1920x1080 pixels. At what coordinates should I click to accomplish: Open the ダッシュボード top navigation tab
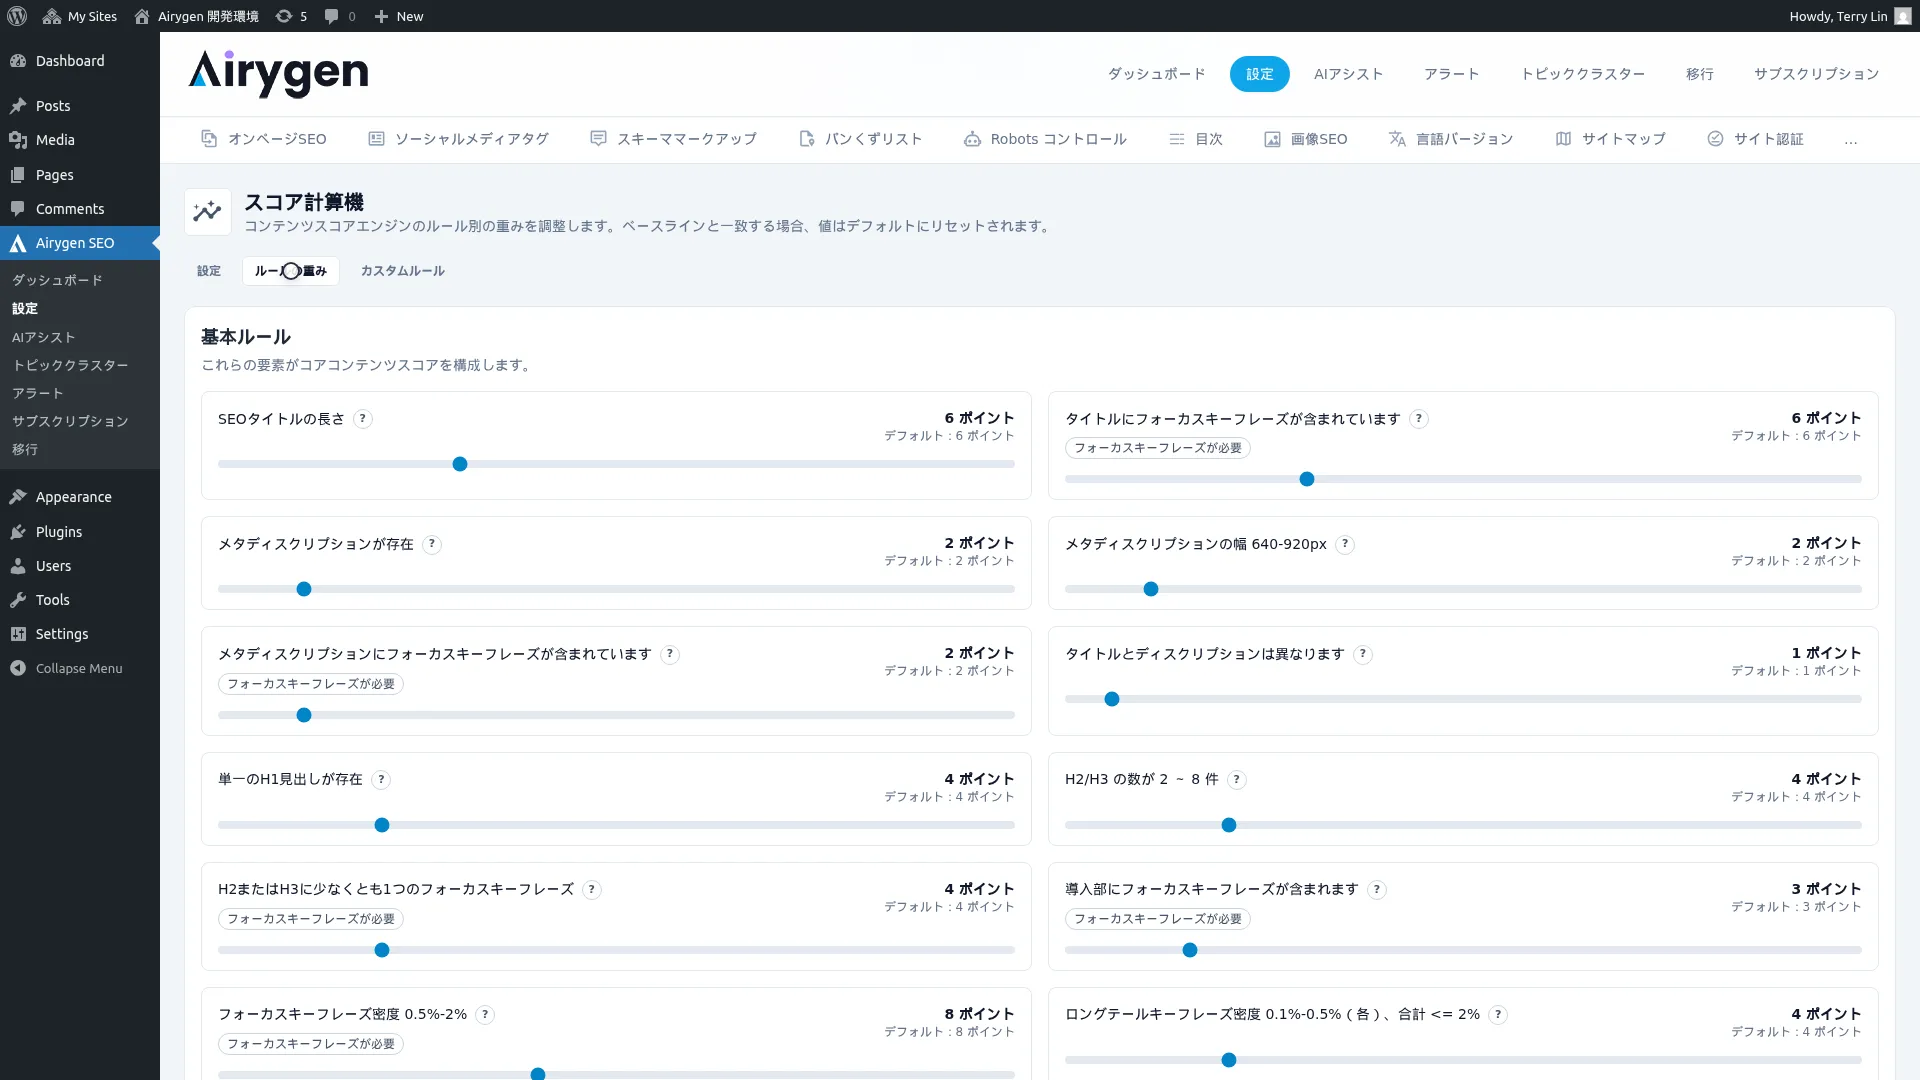1157,74
